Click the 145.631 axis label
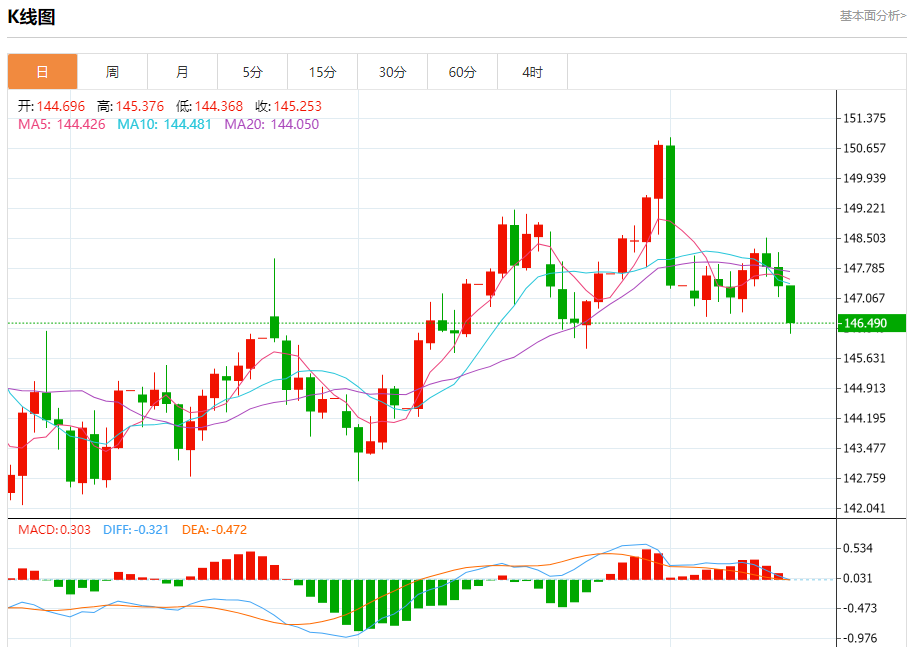This screenshot has height=647, width=911. [x=865, y=358]
